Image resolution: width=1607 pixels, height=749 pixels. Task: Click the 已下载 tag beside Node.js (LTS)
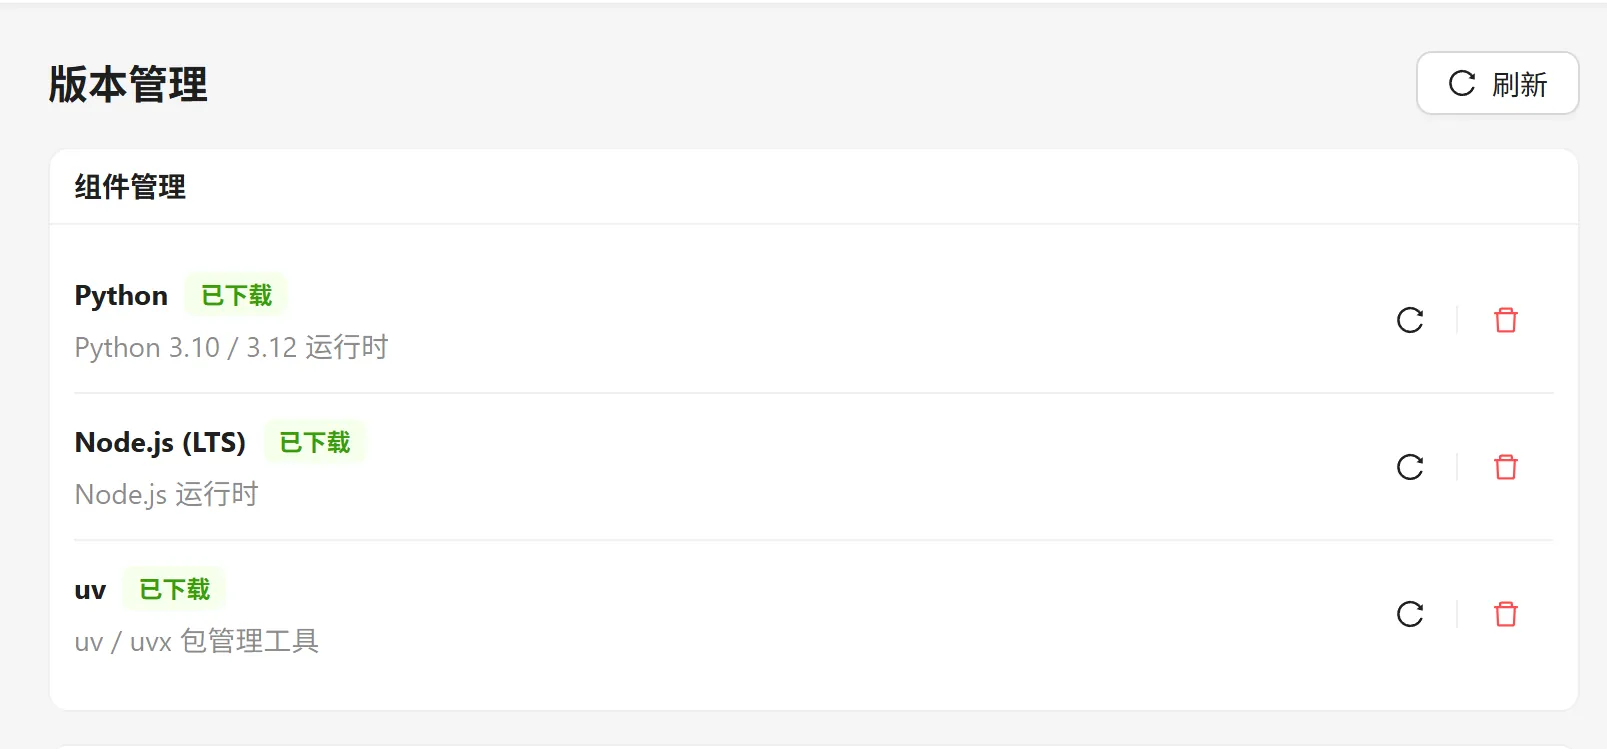315,442
